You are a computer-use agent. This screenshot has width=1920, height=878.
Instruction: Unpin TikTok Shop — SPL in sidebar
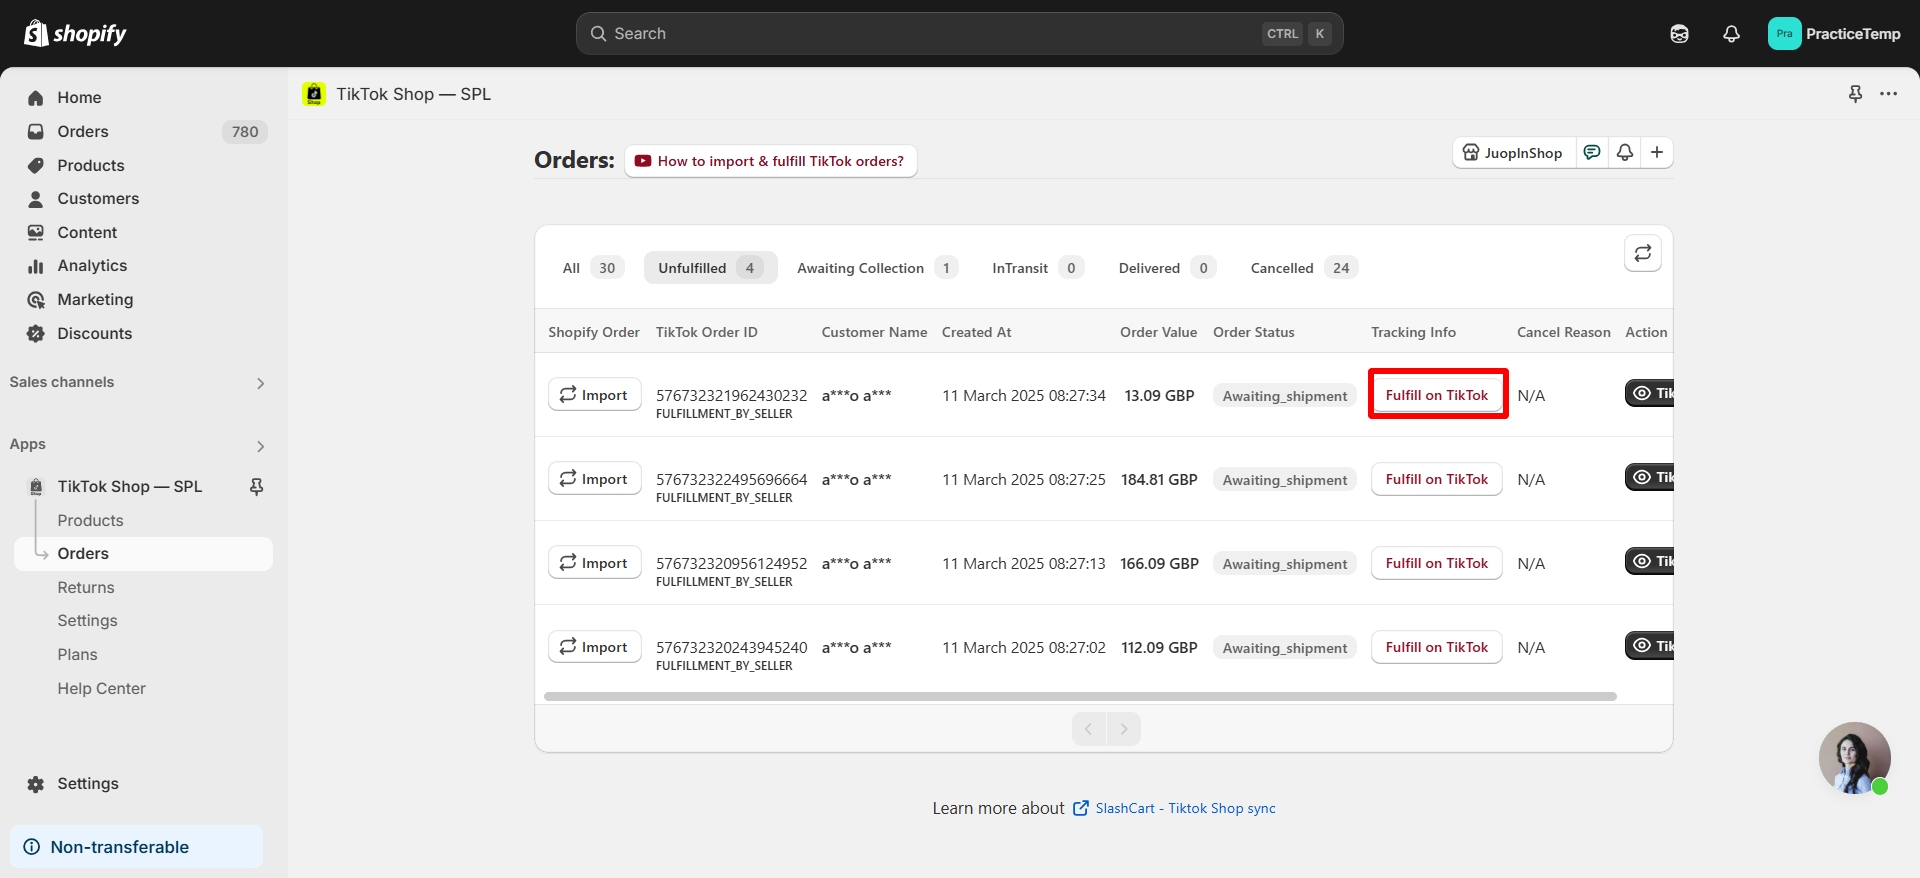click(x=256, y=487)
